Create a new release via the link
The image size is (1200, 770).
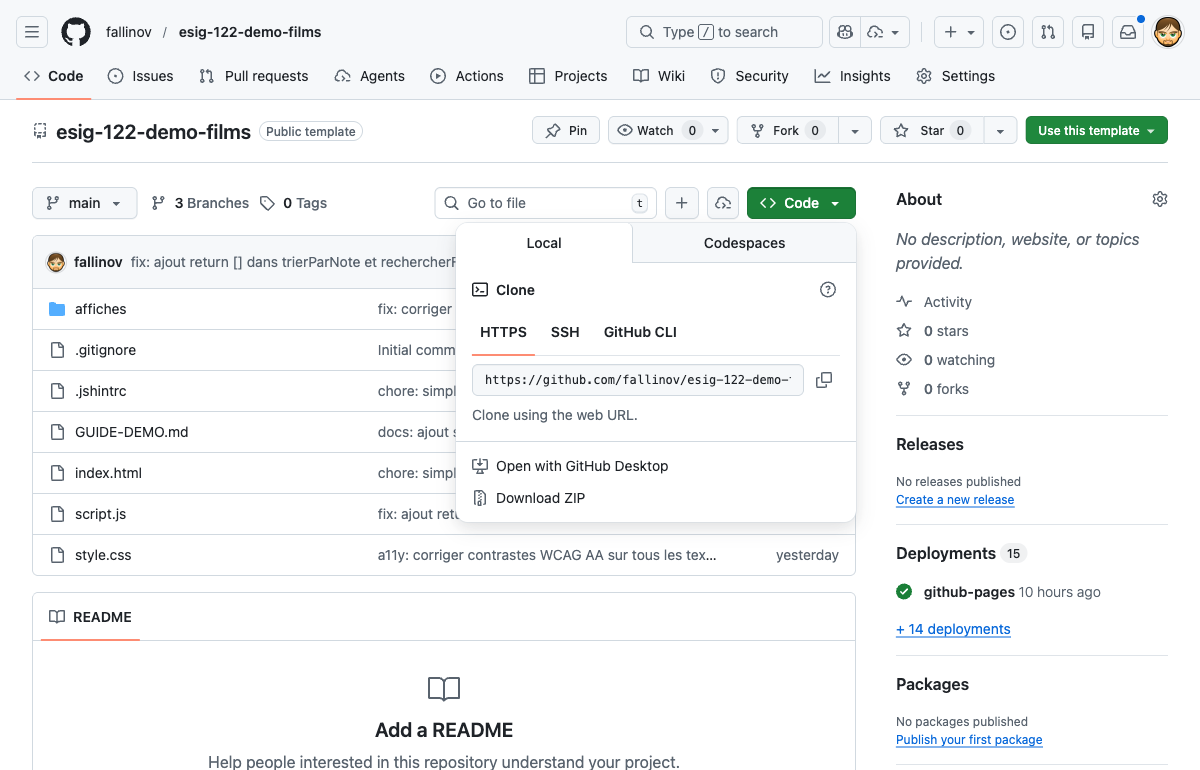click(x=955, y=499)
